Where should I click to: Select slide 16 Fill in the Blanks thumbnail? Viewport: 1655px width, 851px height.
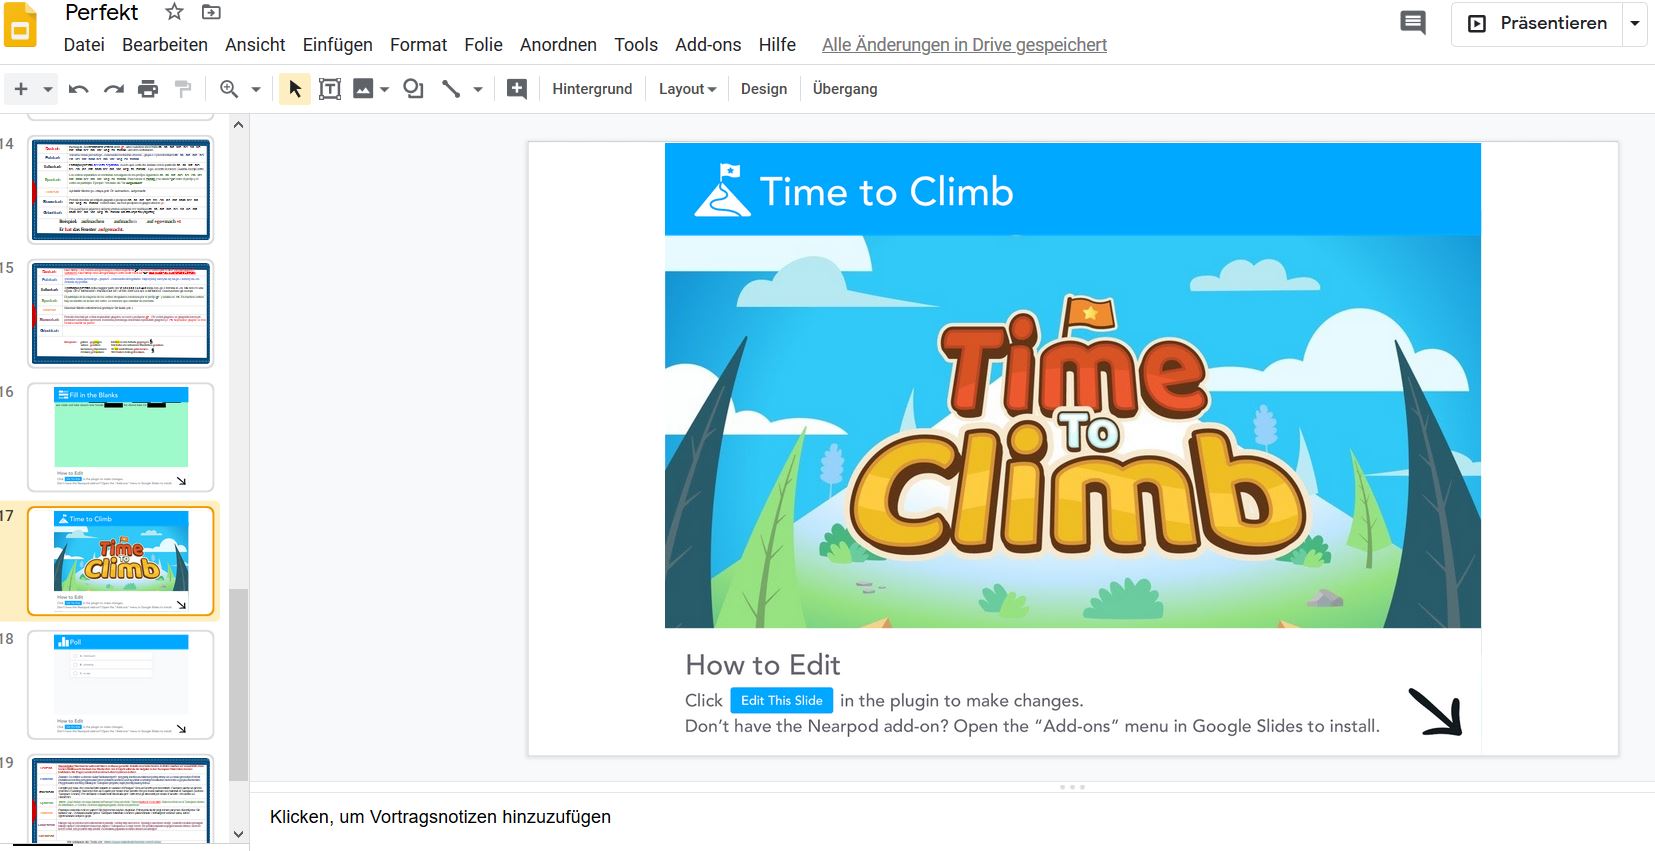click(x=121, y=437)
